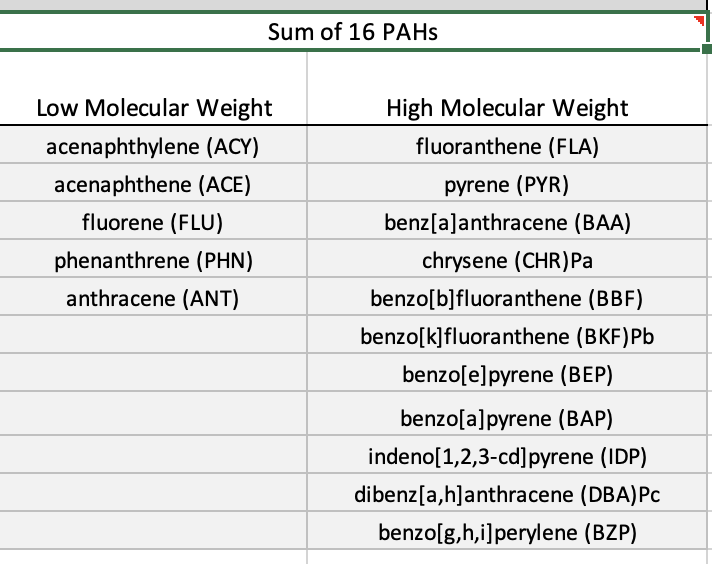Click the benzo[a]pyrene (BAP) cell

pyautogui.click(x=507, y=416)
